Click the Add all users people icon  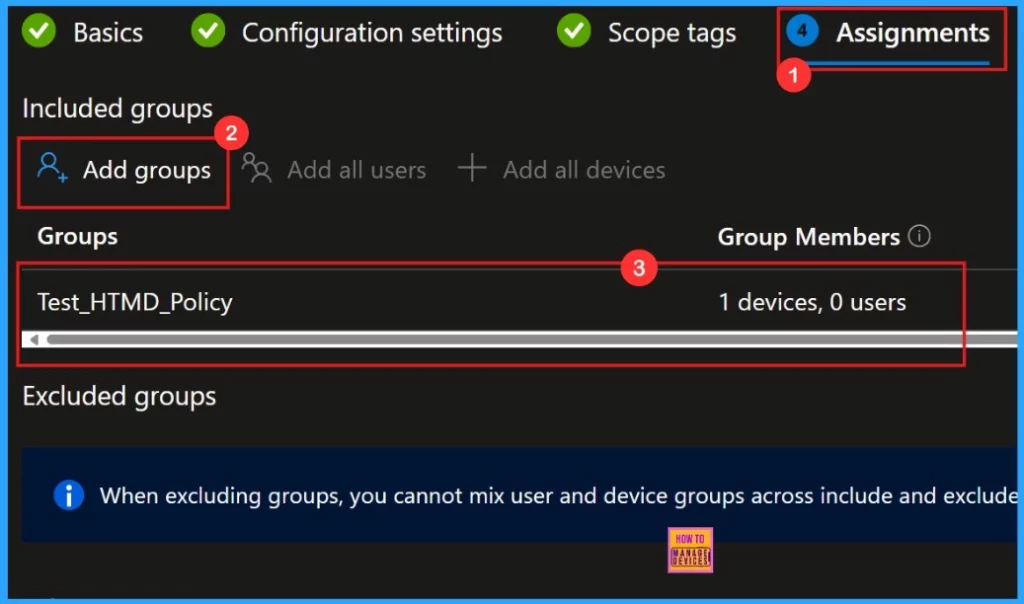[x=256, y=168]
